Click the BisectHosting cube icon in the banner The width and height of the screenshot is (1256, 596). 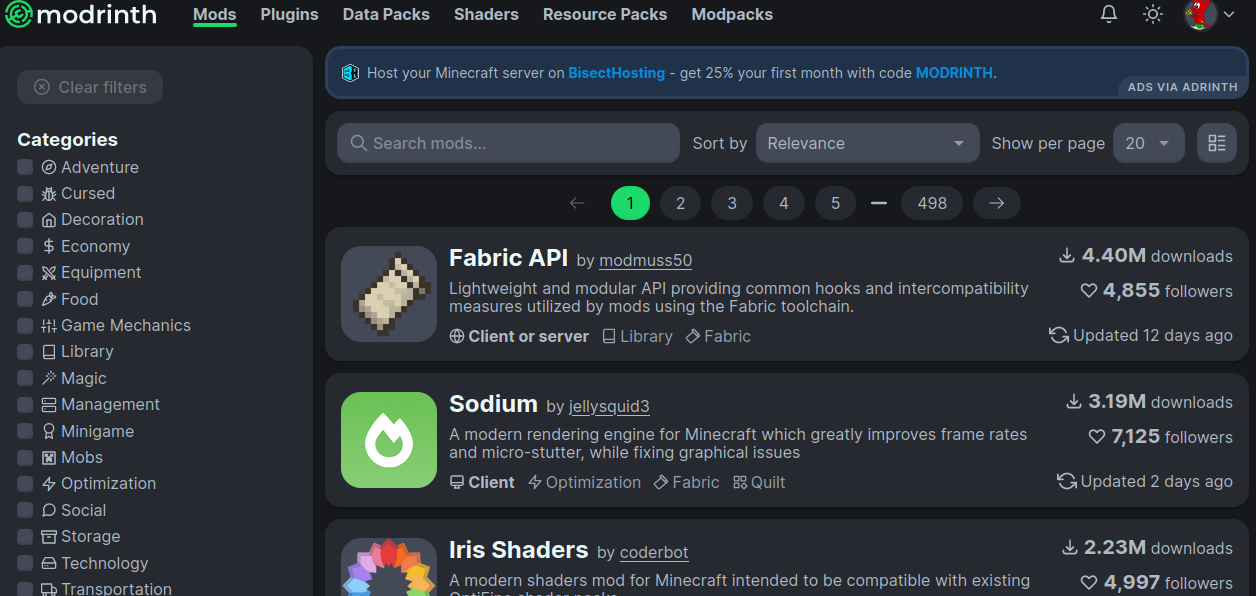pos(350,72)
